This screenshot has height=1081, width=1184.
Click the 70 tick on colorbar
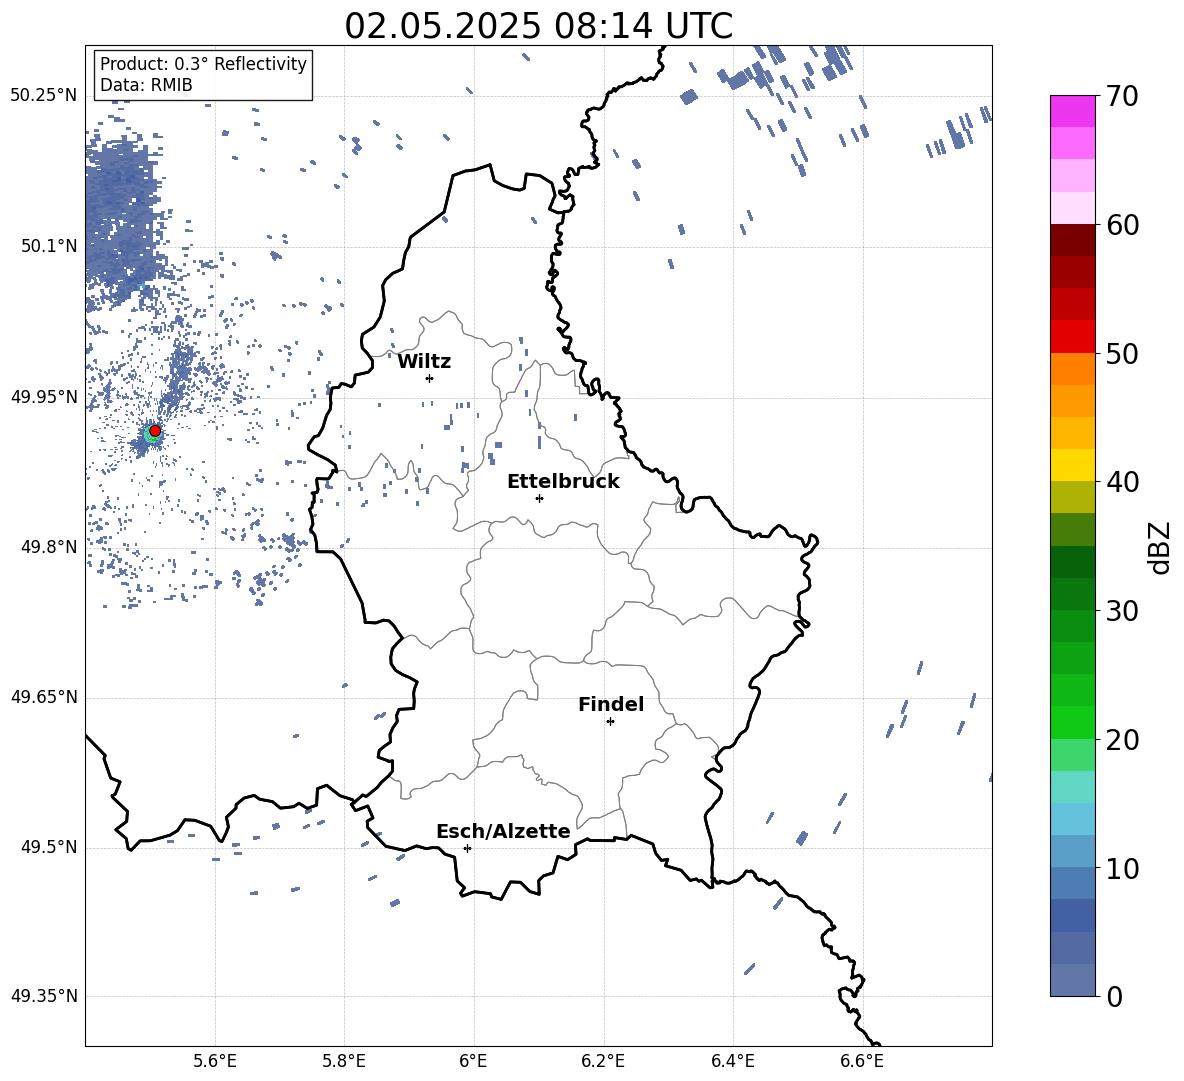(1121, 96)
